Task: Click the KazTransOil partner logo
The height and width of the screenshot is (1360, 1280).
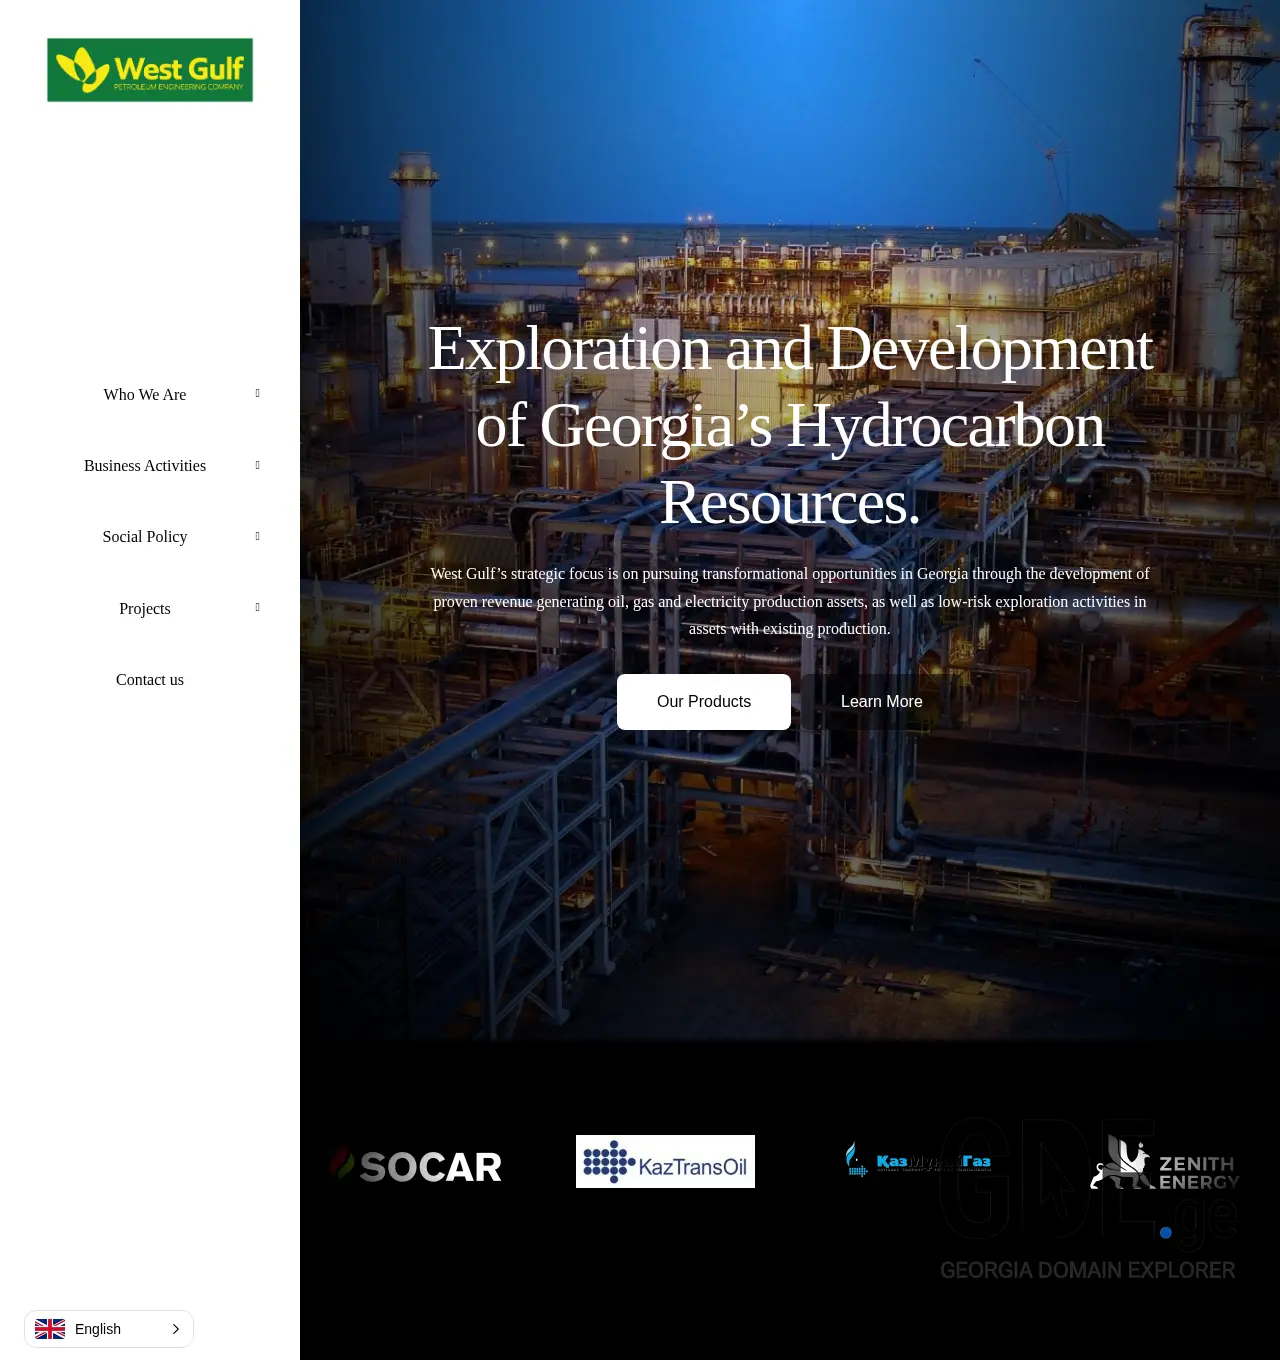Action: coord(665,1161)
